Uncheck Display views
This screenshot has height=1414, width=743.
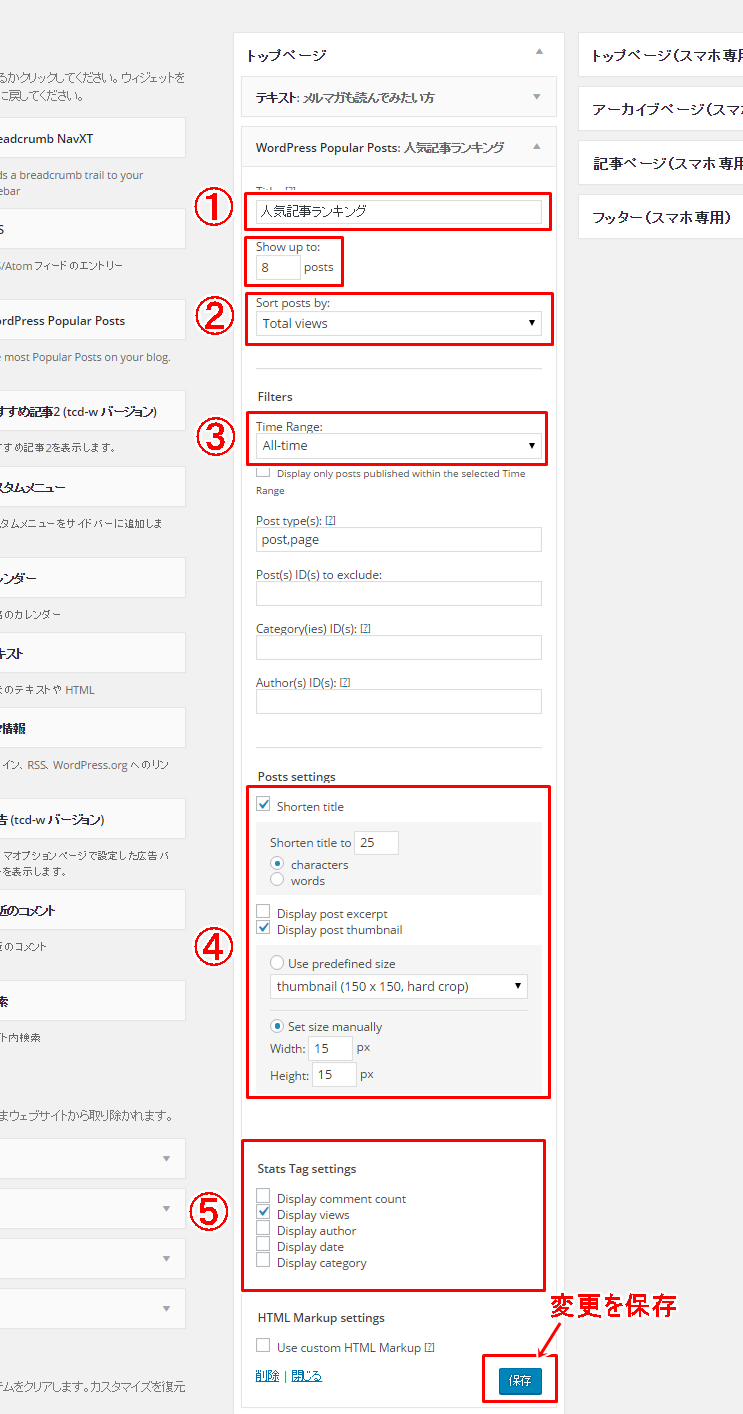(263, 1213)
